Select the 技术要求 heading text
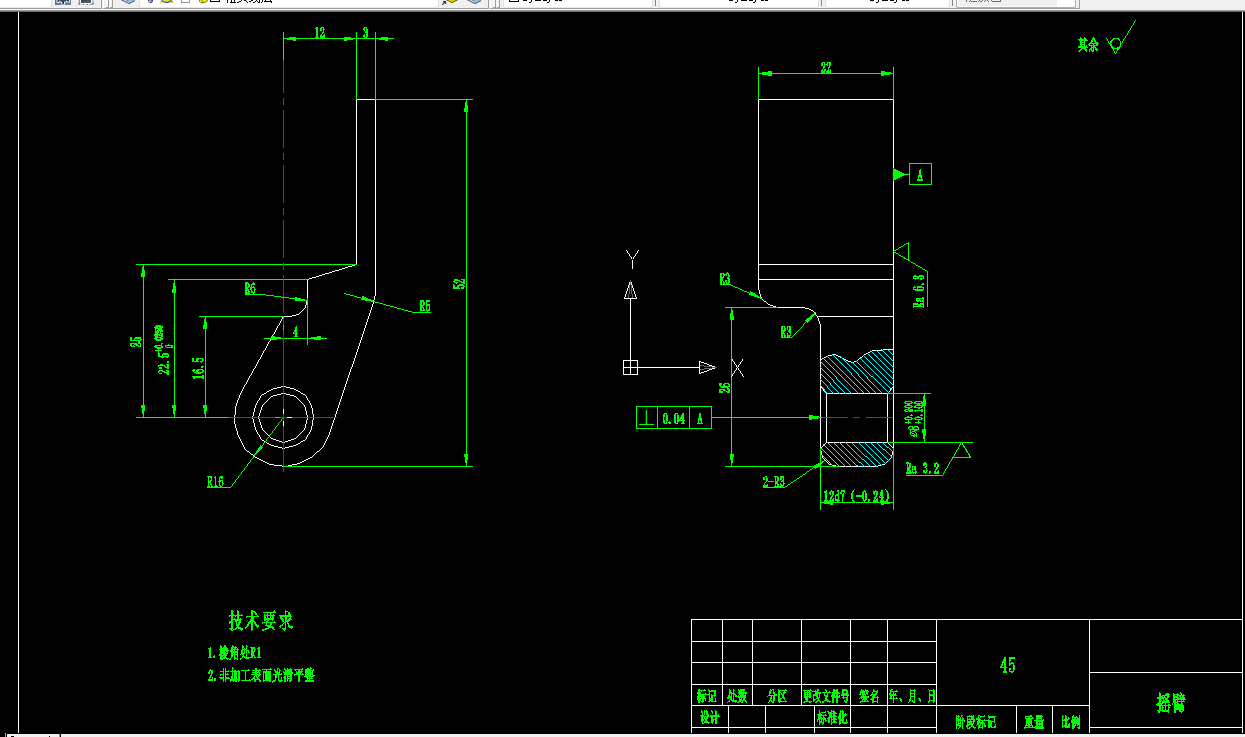The width and height of the screenshot is (1245, 737). tap(261, 622)
